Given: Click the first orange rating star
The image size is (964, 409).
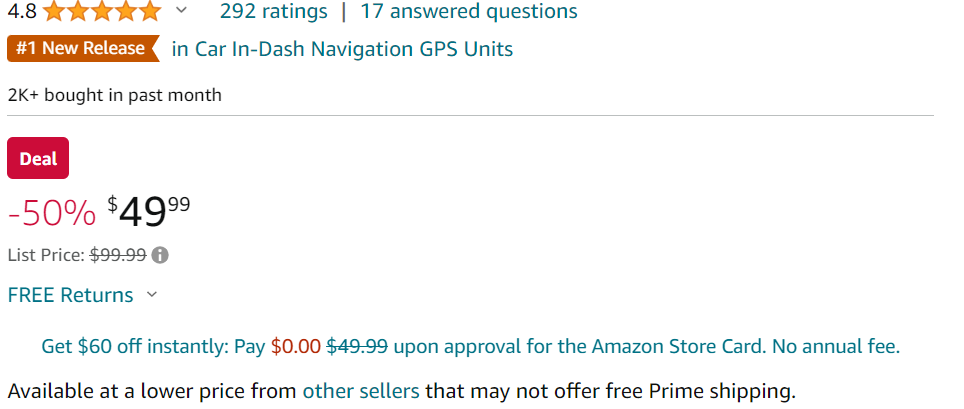Looking at the screenshot, I should point(54,11).
